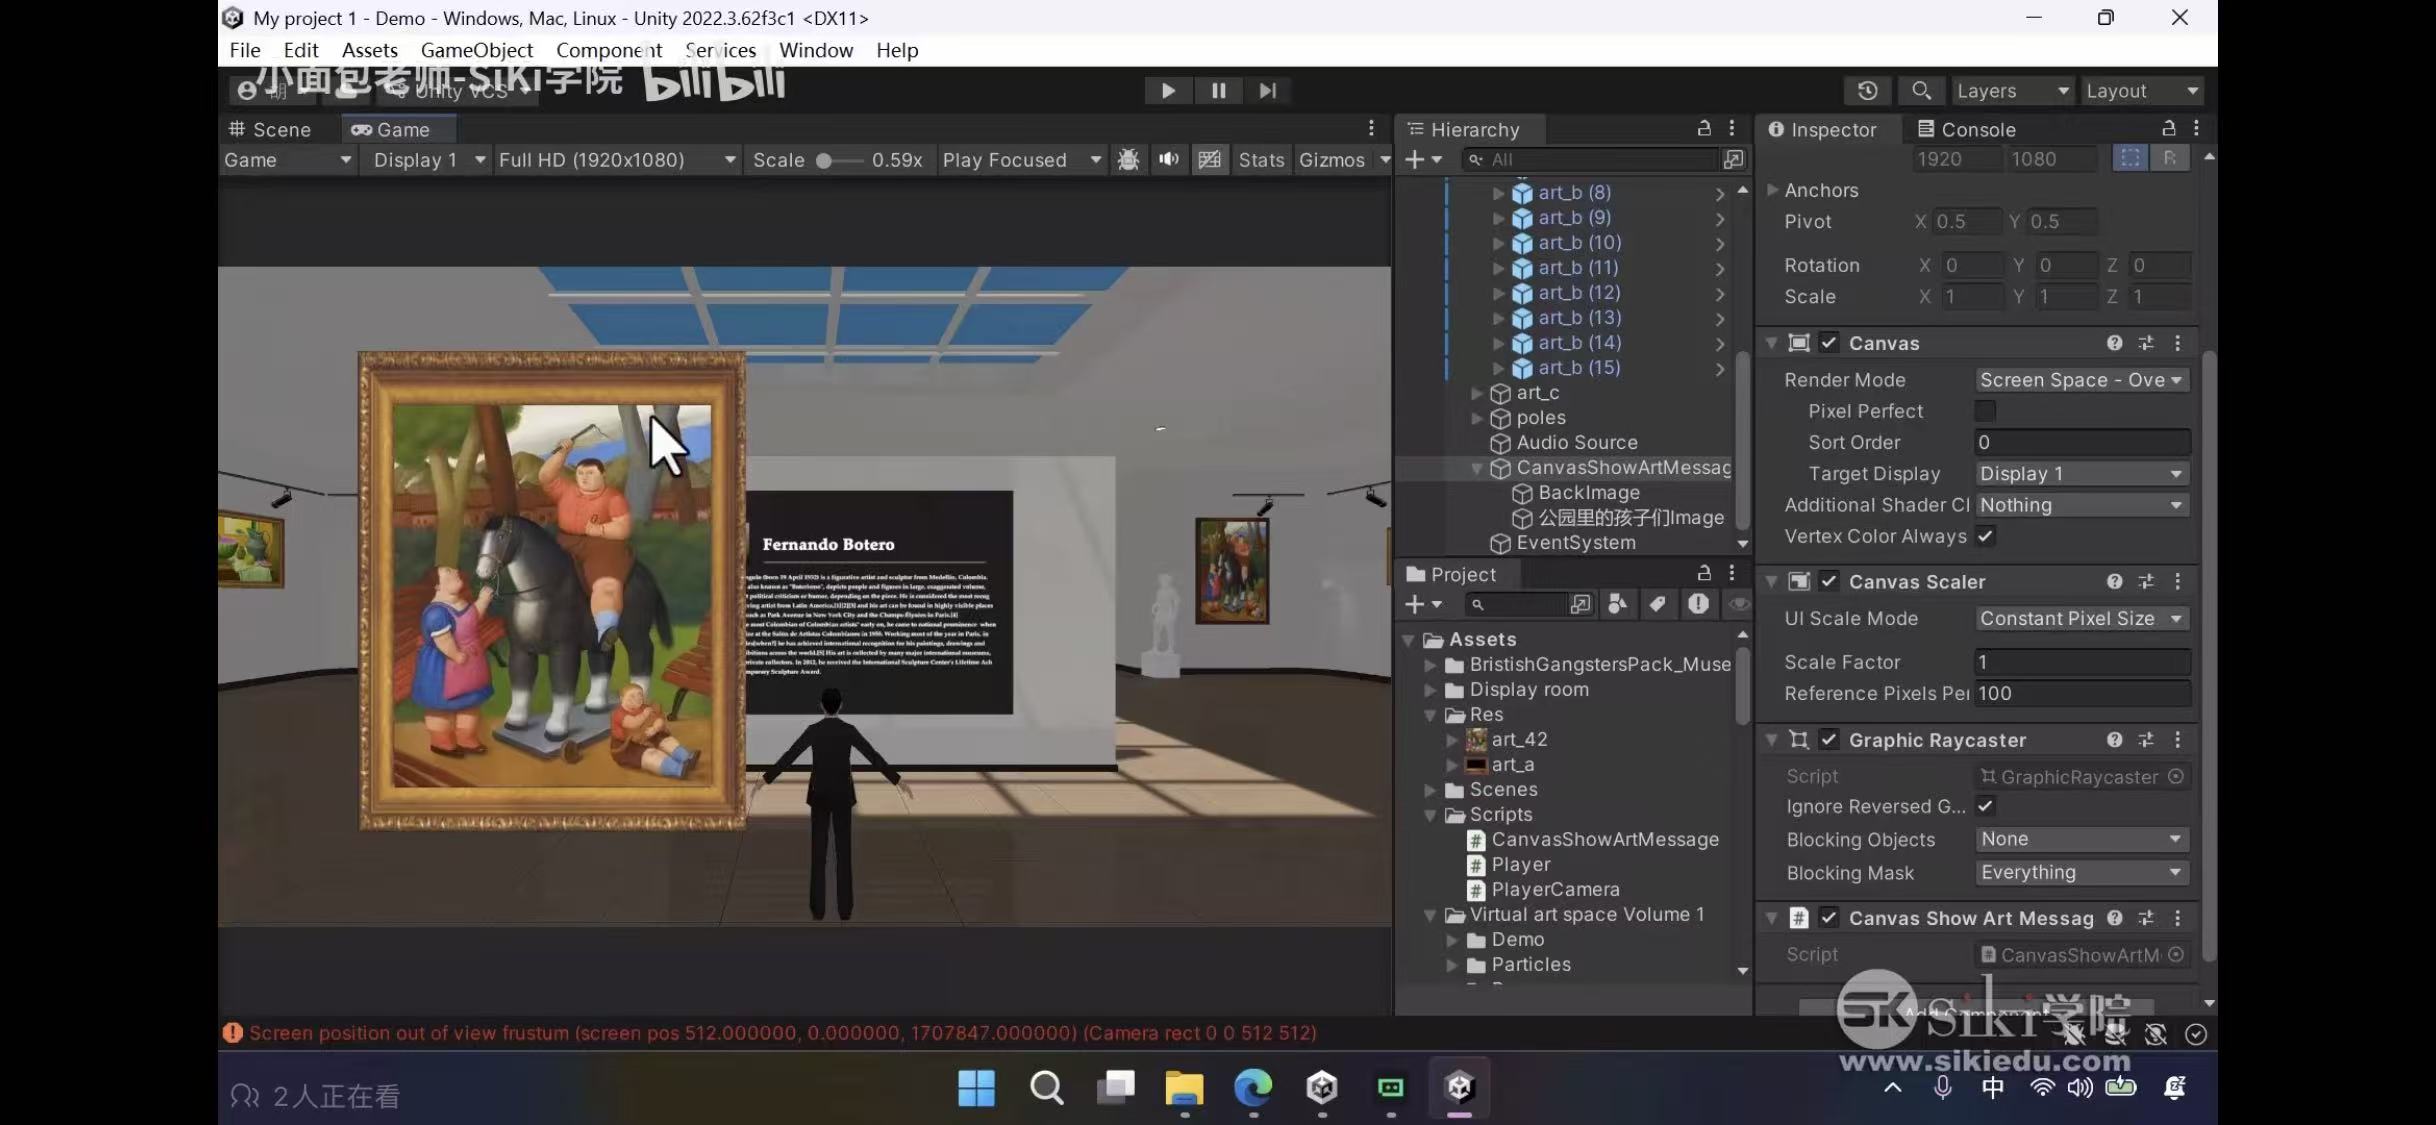Select the Inspector tab

(1822, 129)
